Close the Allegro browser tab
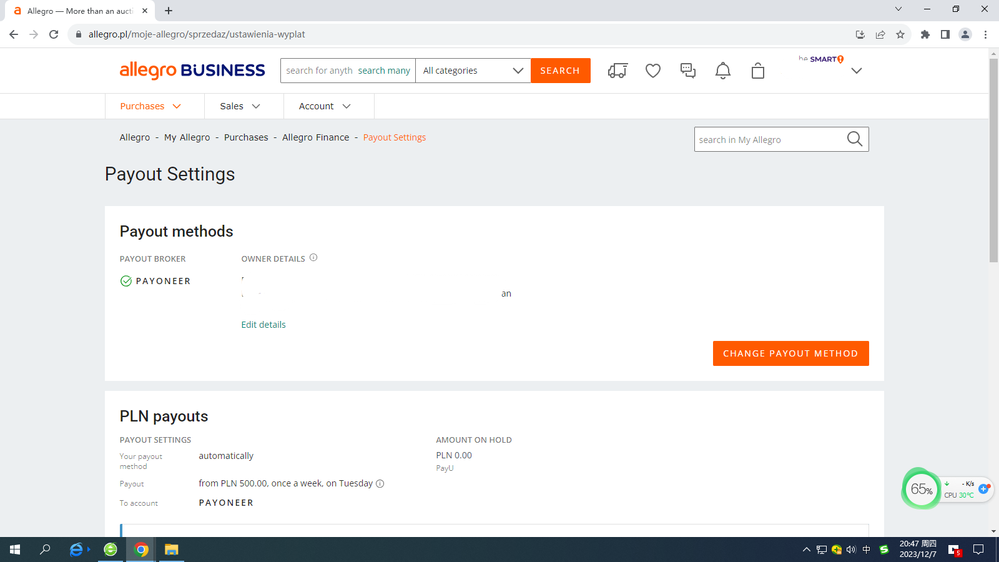999x562 pixels. (145, 11)
